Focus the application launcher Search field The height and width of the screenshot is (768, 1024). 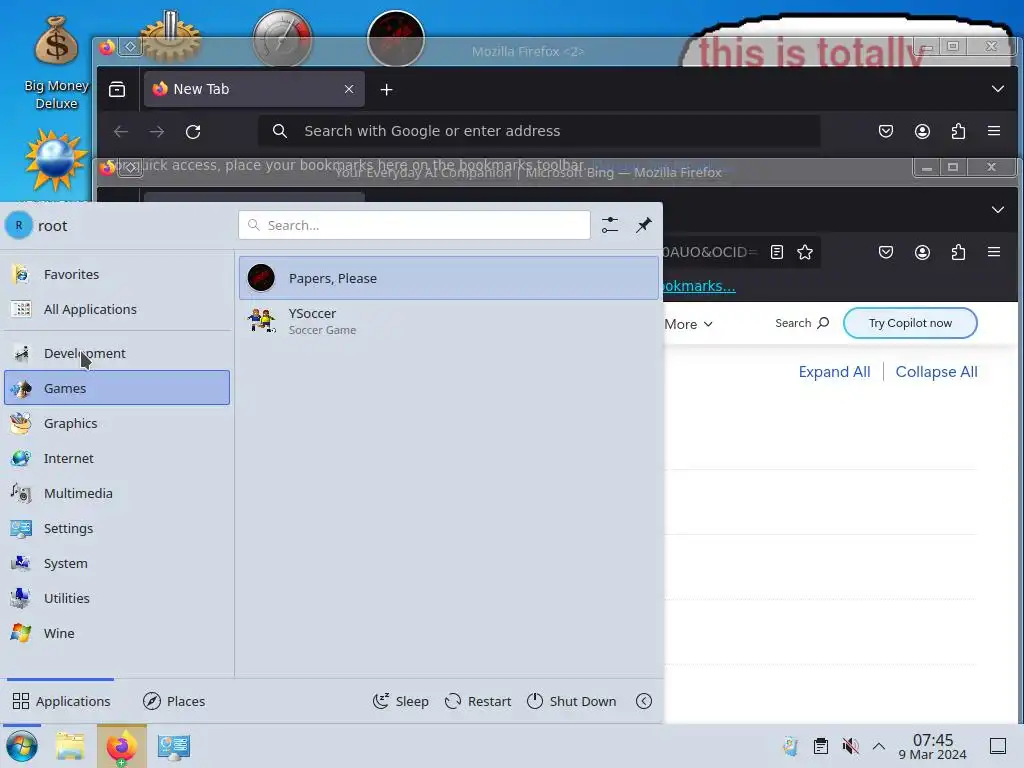click(x=414, y=225)
